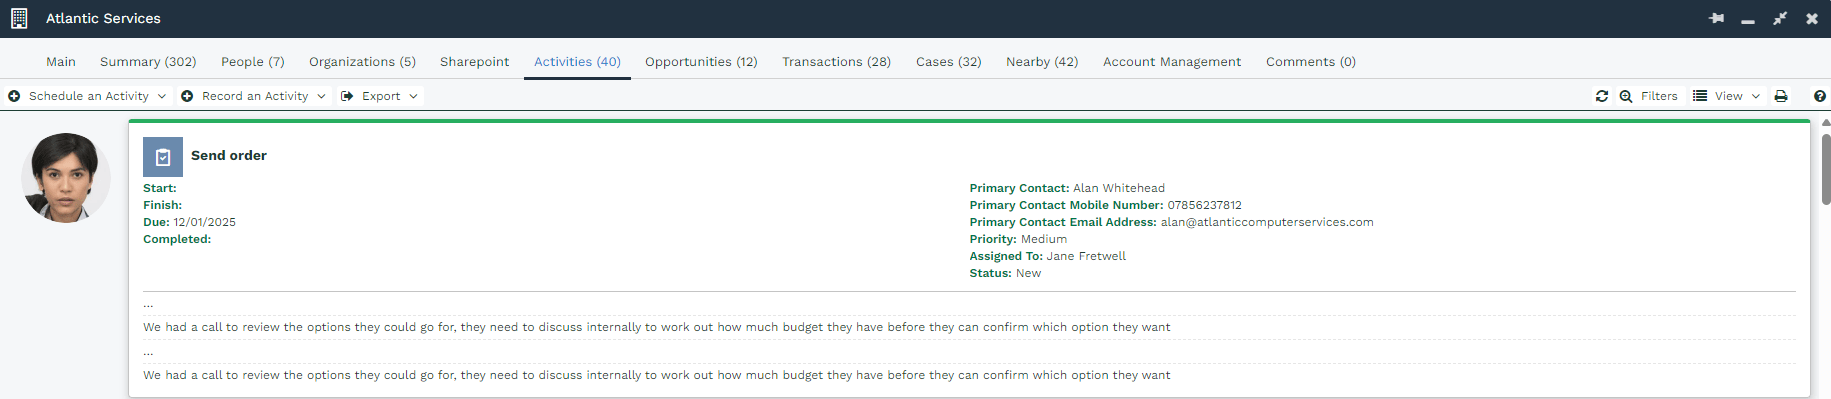Open the View dropdown menu
Image resolution: width=1831 pixels, height=399 pixels.
click(1727, 96)
